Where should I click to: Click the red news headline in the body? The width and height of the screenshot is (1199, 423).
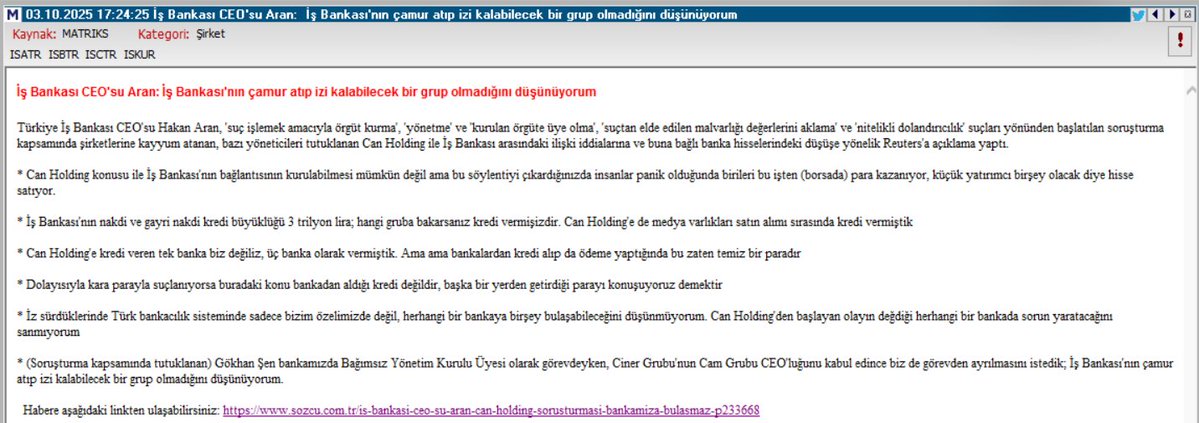pyautogui.click(x=305, y=92)
